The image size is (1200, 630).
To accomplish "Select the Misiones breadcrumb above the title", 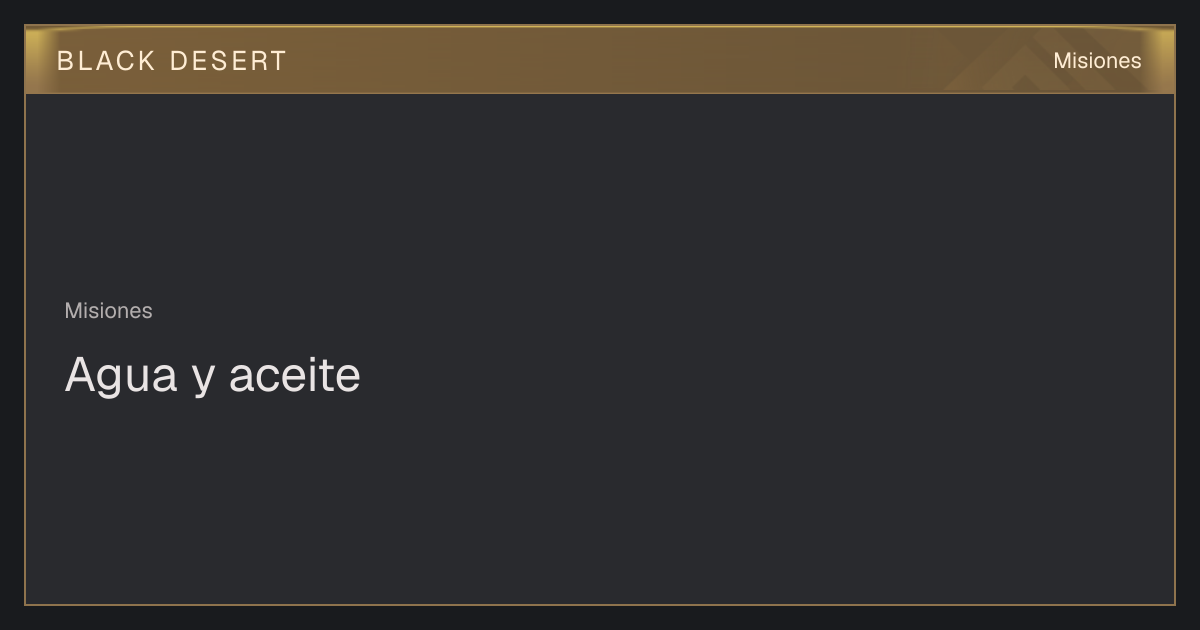I will click(108, 311).
